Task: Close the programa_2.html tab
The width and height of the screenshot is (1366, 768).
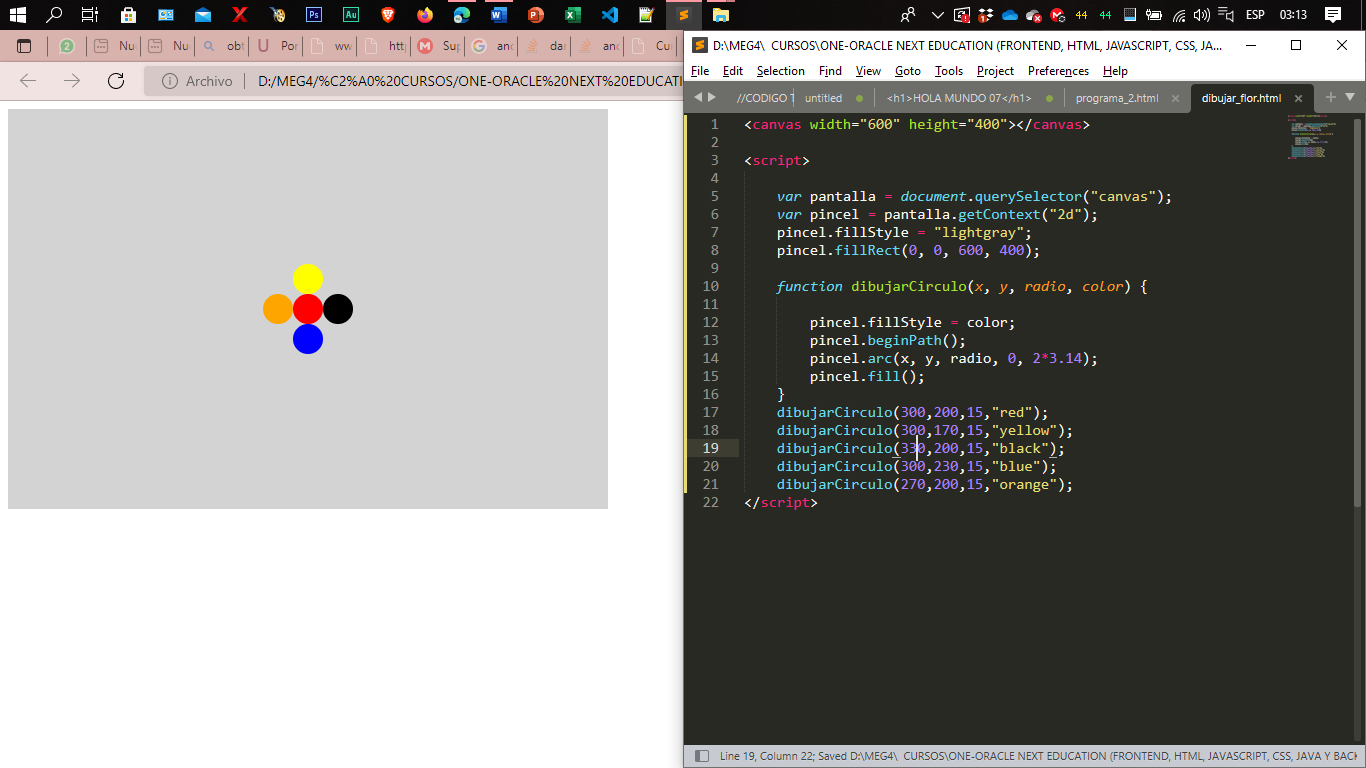Action: coord(1176,98)
